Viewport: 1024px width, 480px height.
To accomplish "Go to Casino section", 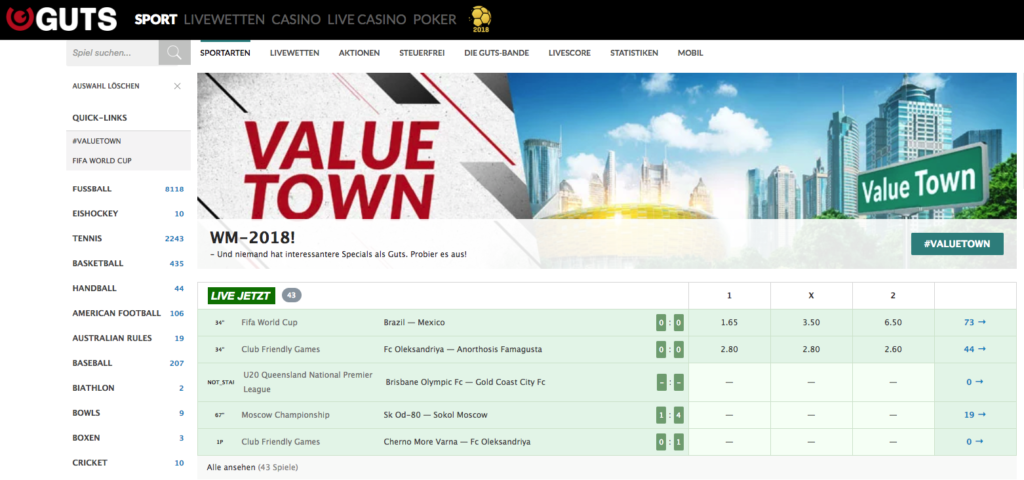I will (x=296, y=20).
